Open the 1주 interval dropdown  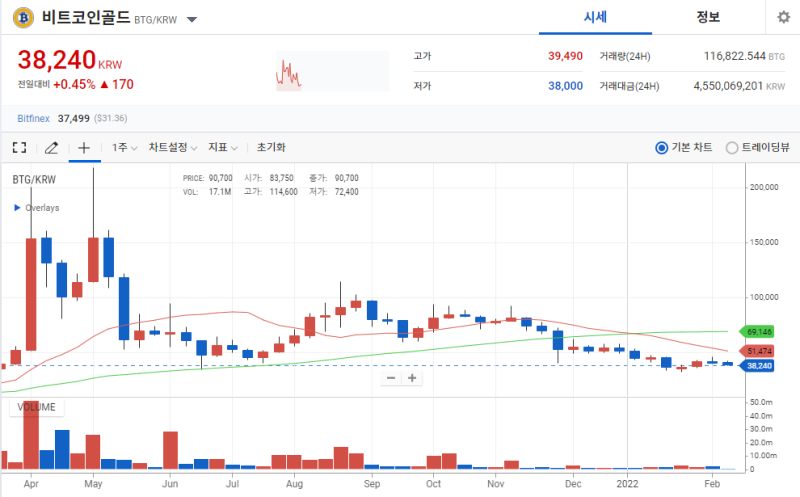tap(124, 147)
